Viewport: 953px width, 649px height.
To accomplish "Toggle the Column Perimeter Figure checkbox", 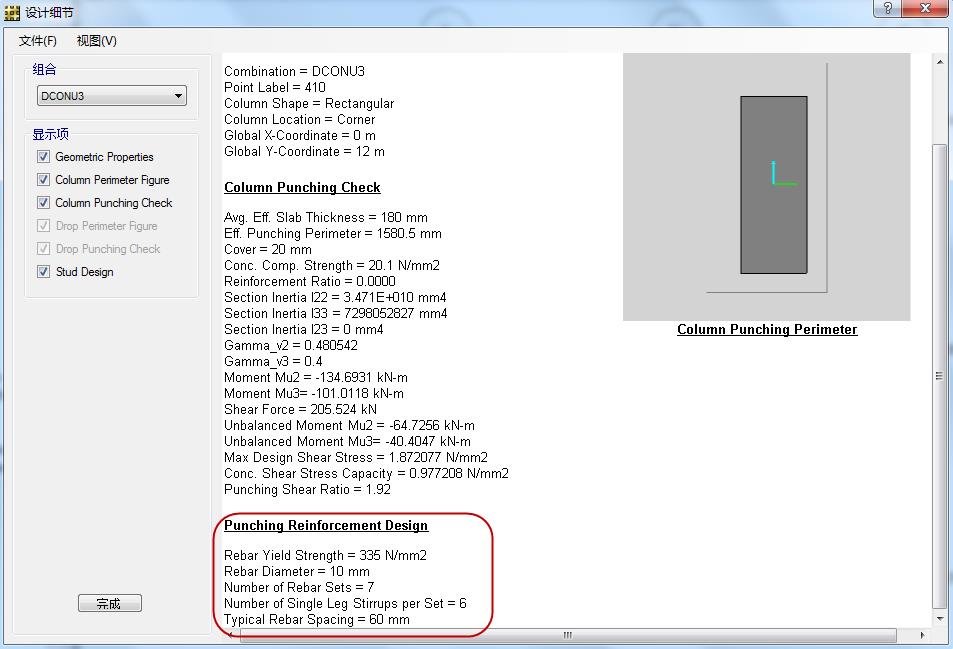I will (x=43, y=180).
